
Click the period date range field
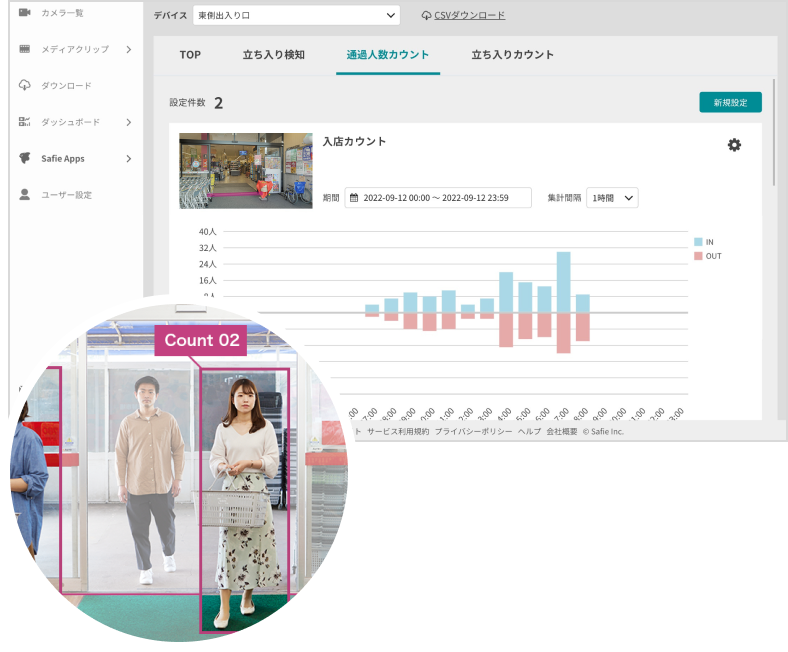pos(438,198)
